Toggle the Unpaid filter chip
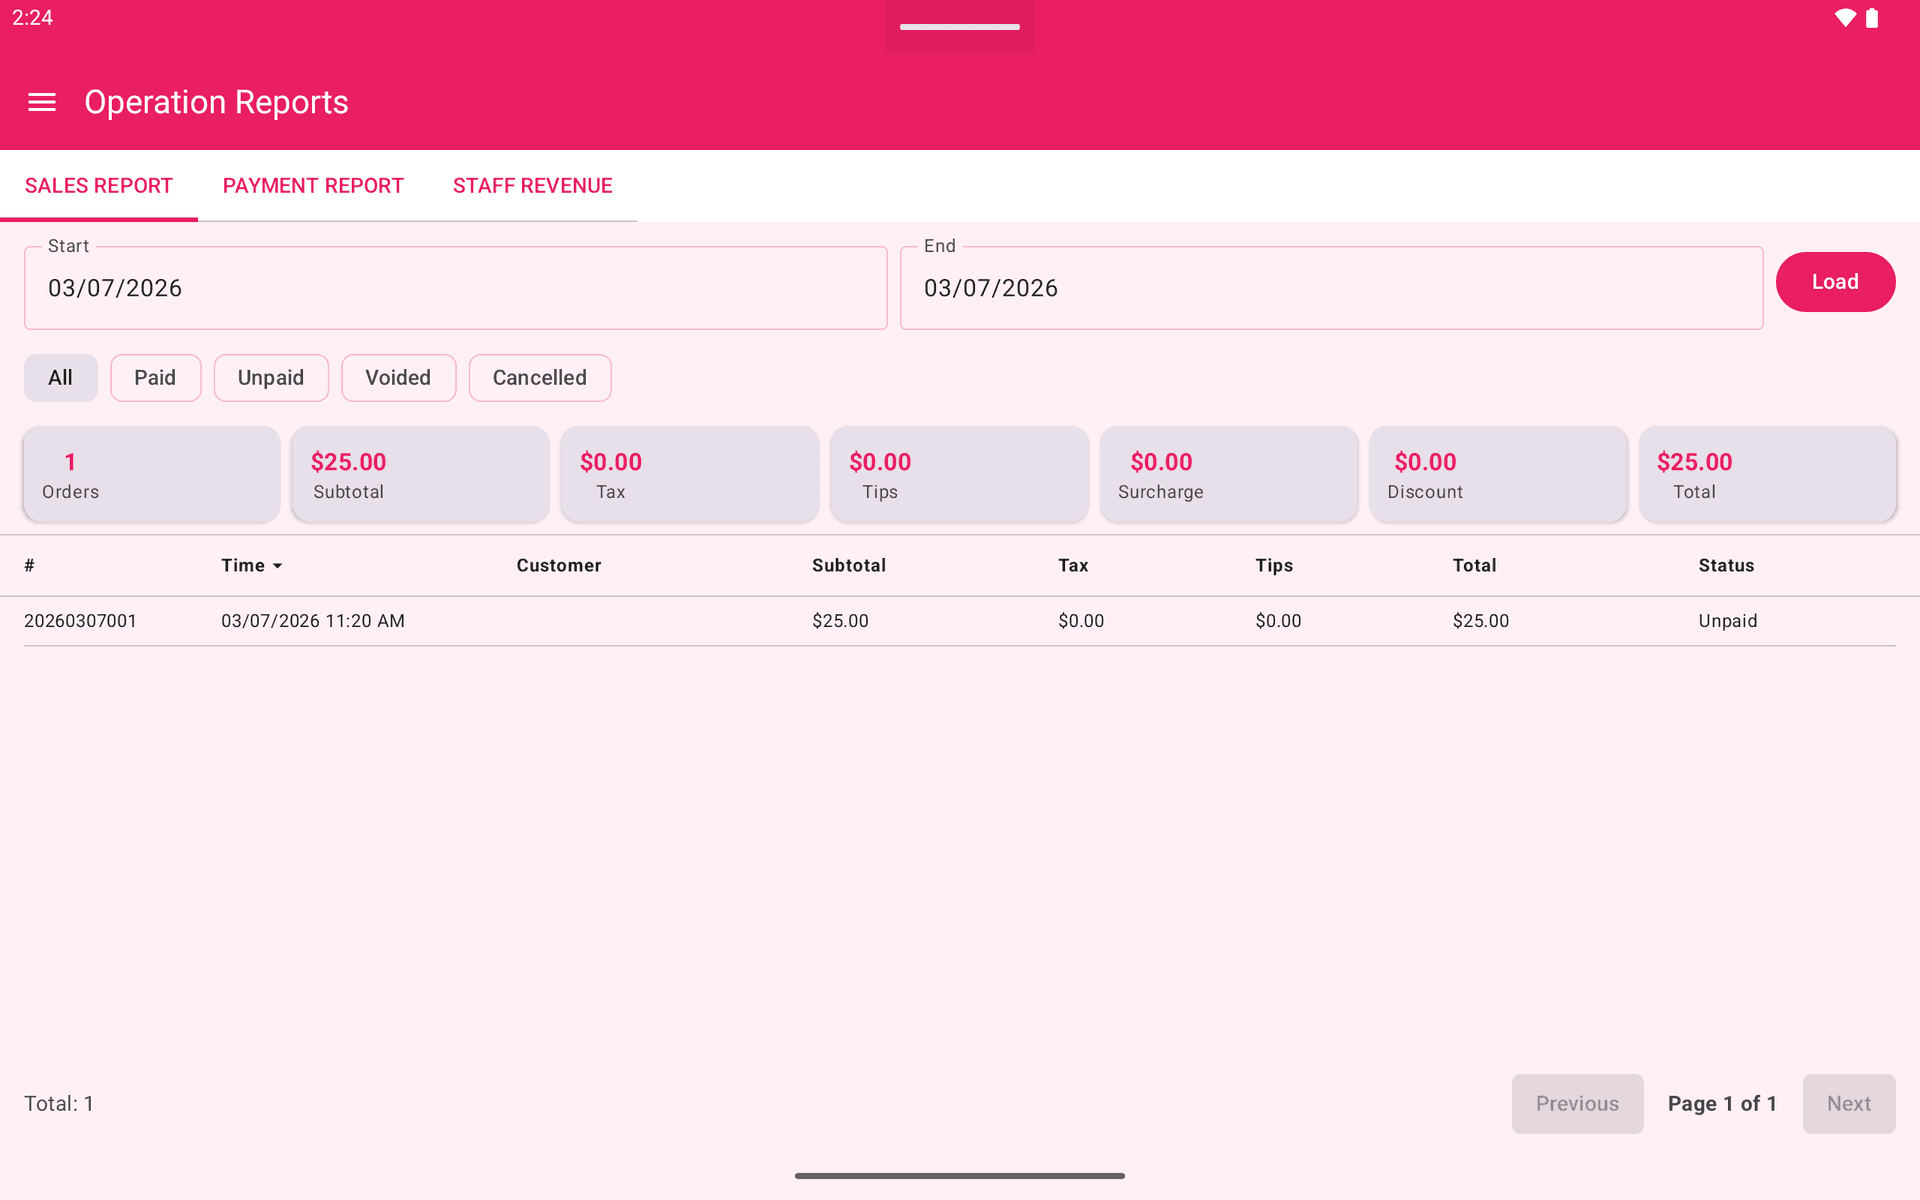Image resolution: width=1920 pixels, height=1200 pixels. [271, 378]
